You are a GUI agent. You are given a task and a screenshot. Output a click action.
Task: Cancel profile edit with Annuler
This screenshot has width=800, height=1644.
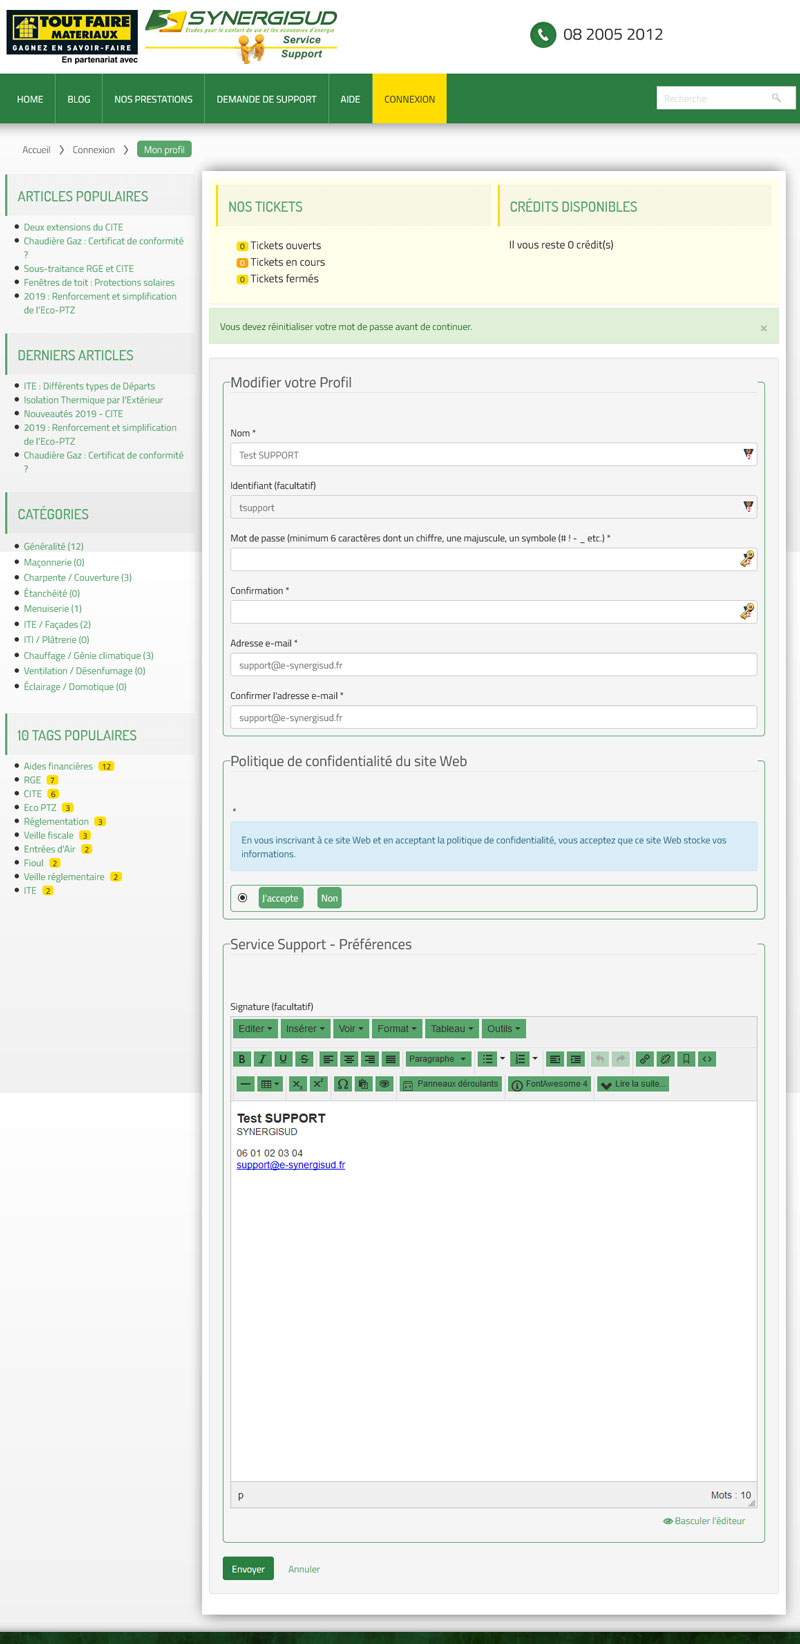pos(304,1569)
